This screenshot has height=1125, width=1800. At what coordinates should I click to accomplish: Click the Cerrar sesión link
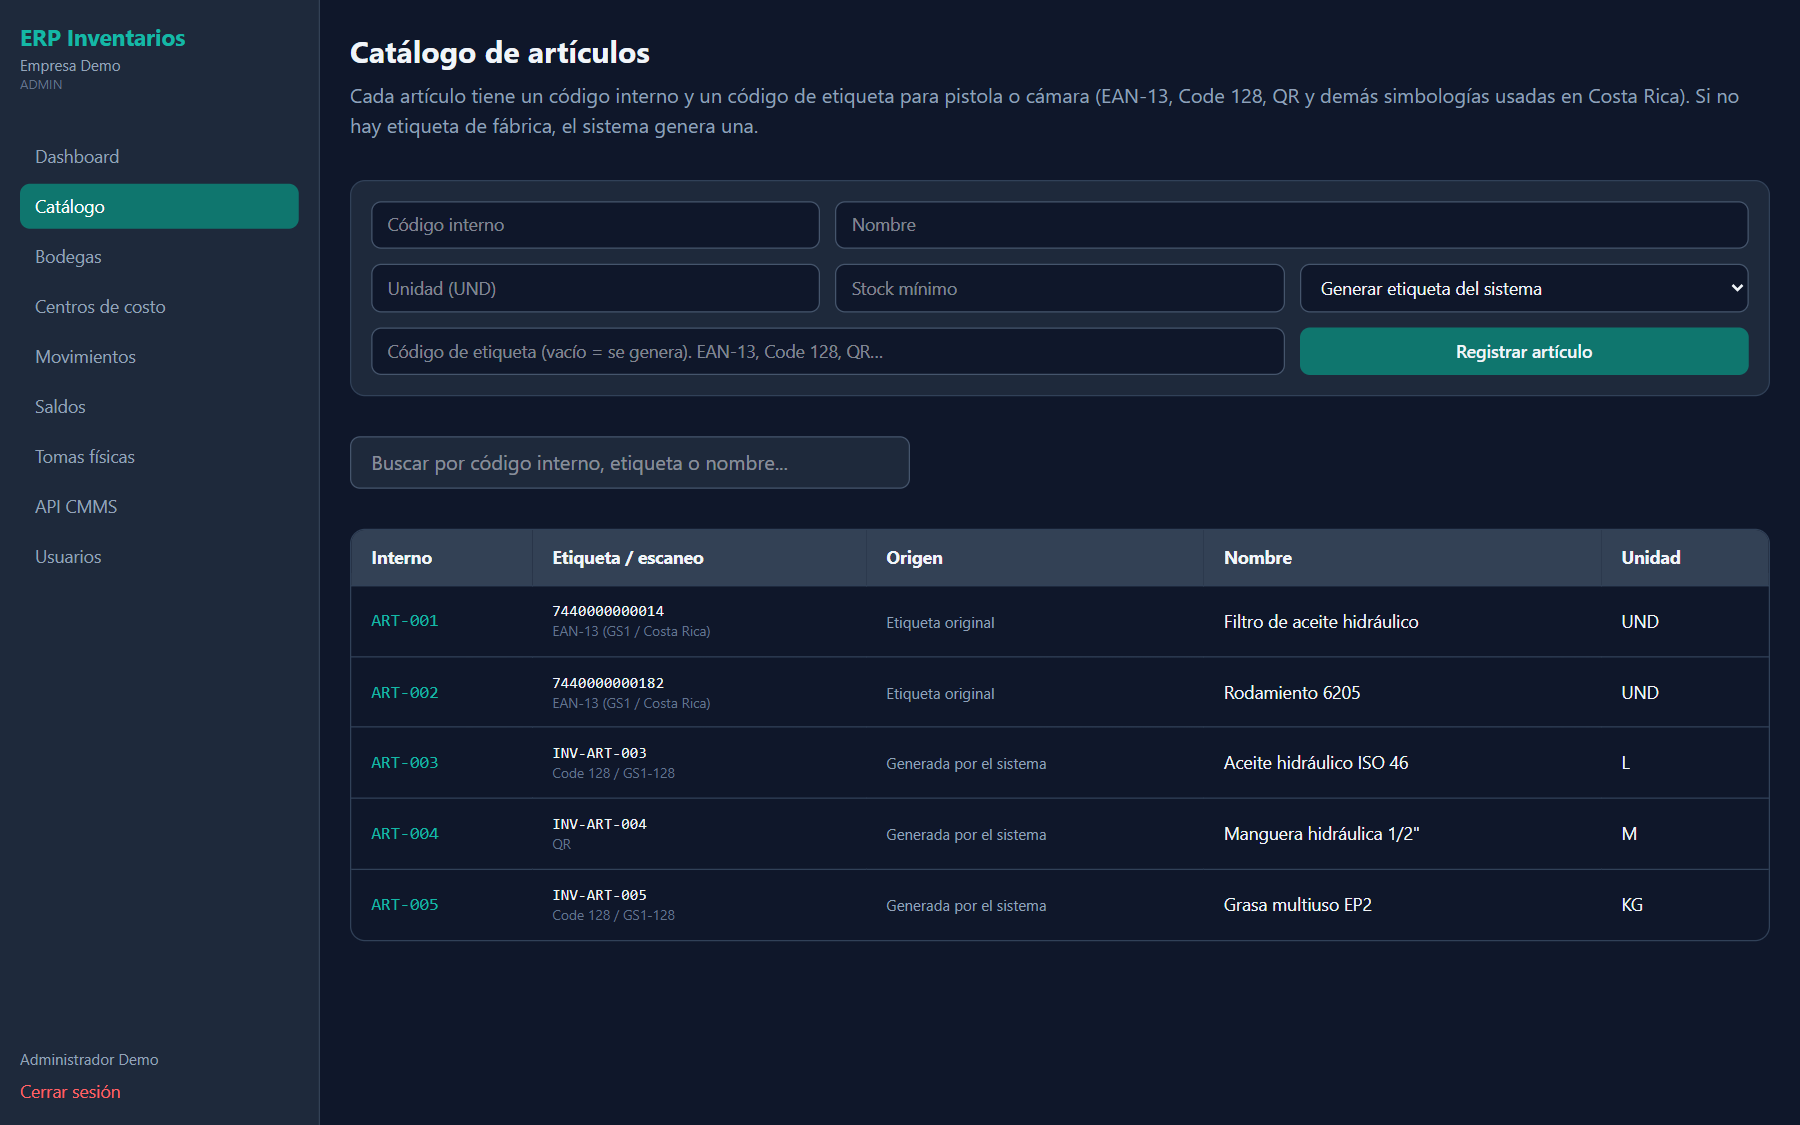click(x=70, y=1092)
